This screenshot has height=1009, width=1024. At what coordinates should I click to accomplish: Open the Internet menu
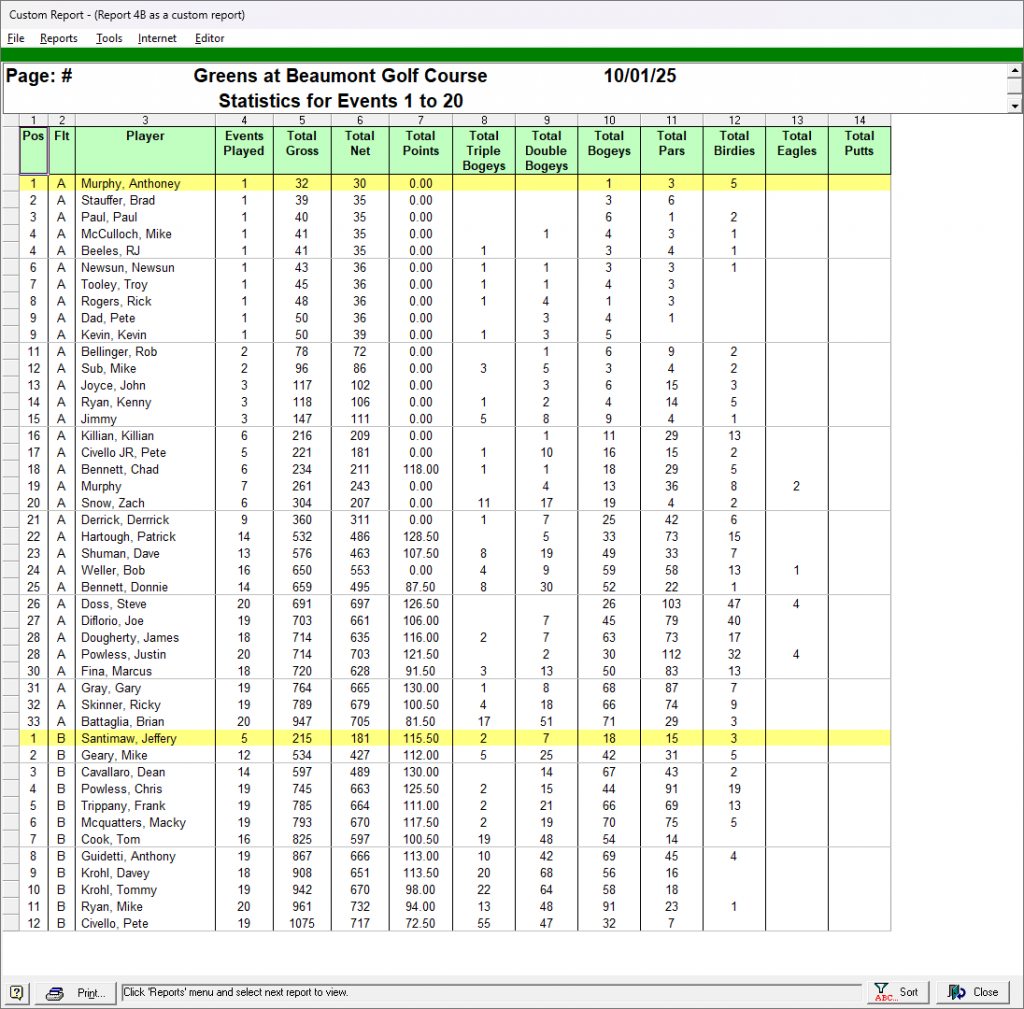(x=157, y=38)
